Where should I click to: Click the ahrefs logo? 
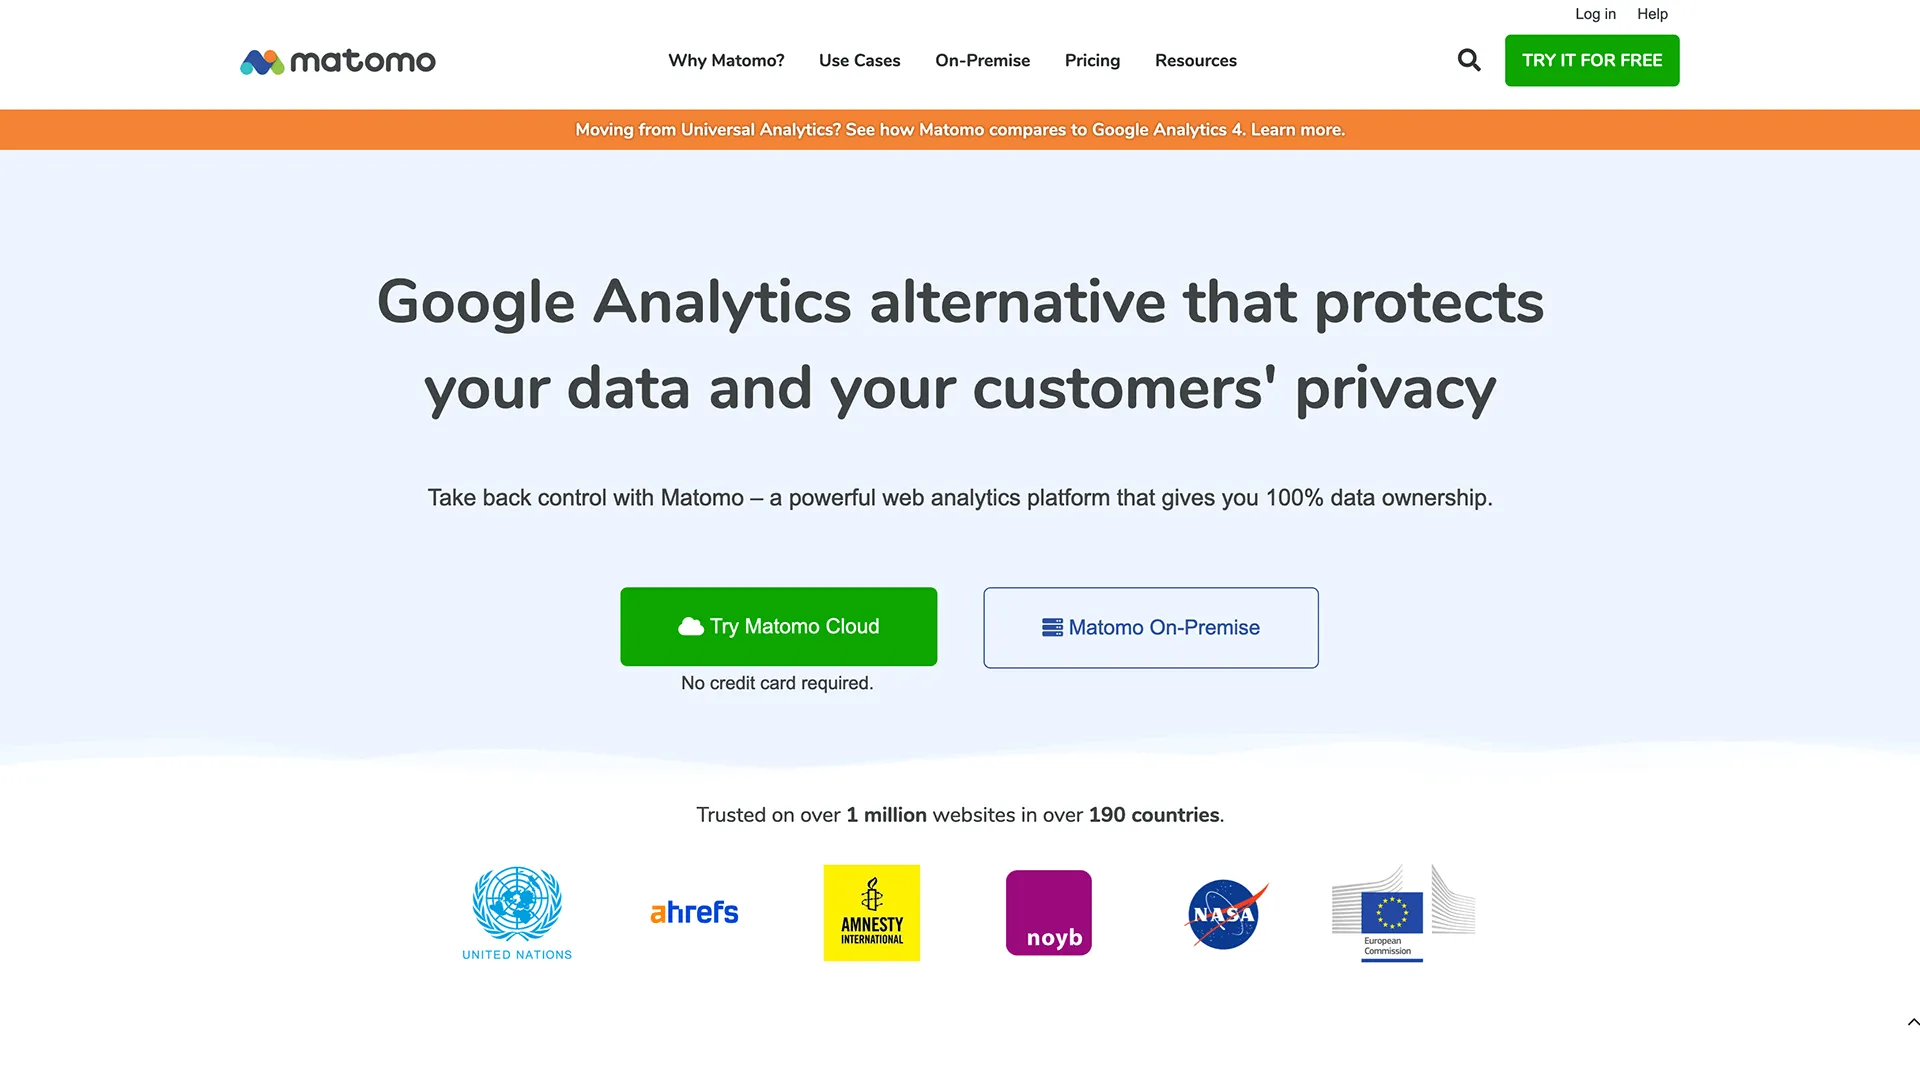(694, 912)
